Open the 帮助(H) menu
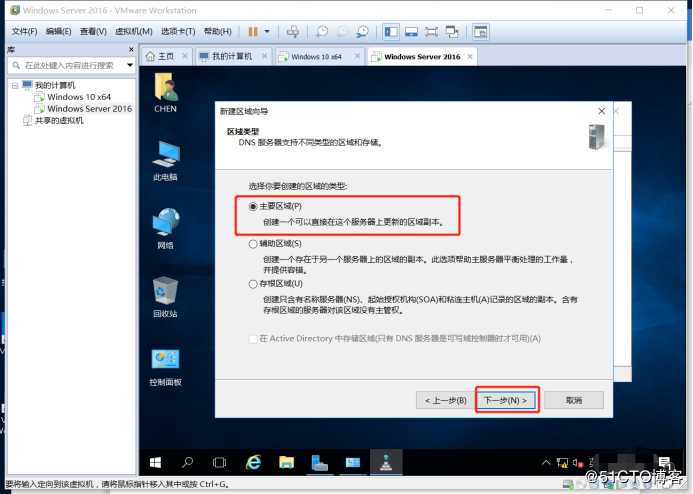This screenshot has width=693, height=494. pyautogui.click(x=217, y=31)
